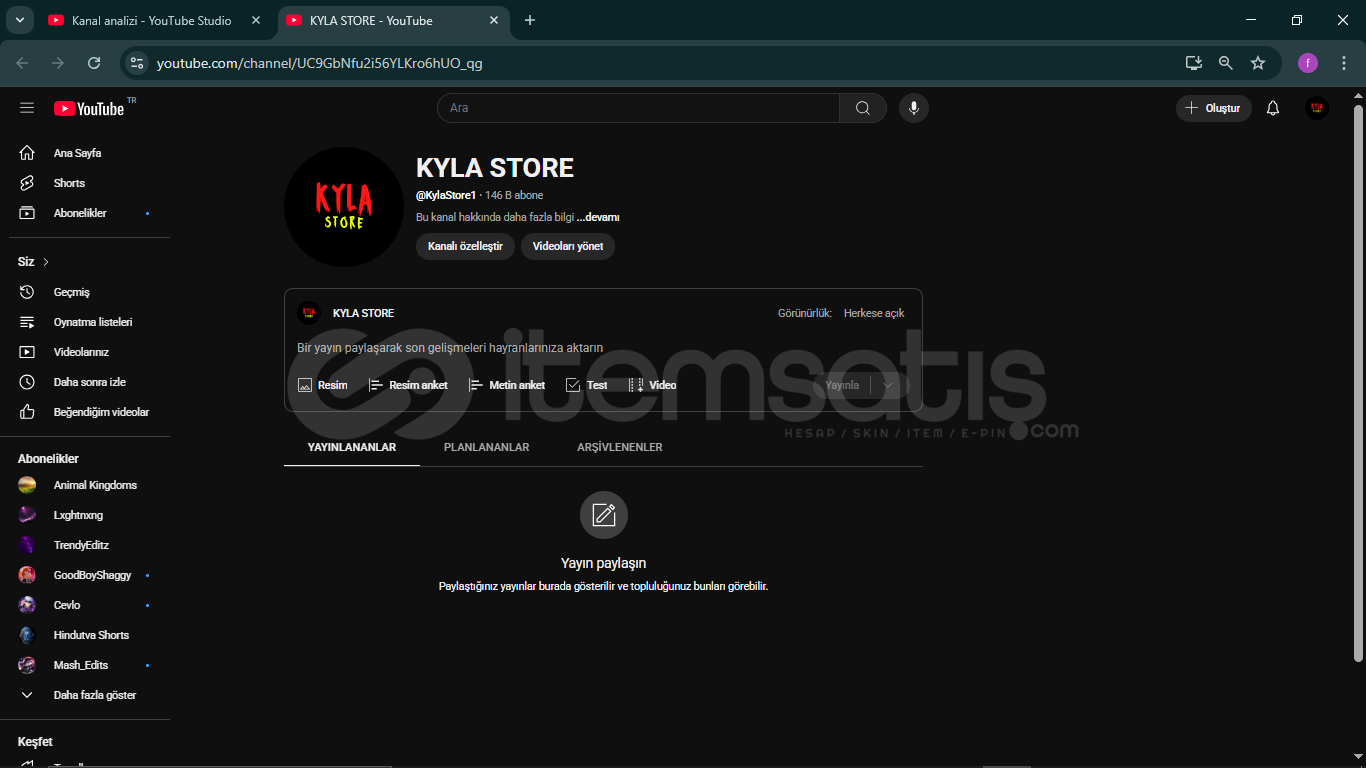
Task: Open the hamburger guide menu
Action: [27, 108]
